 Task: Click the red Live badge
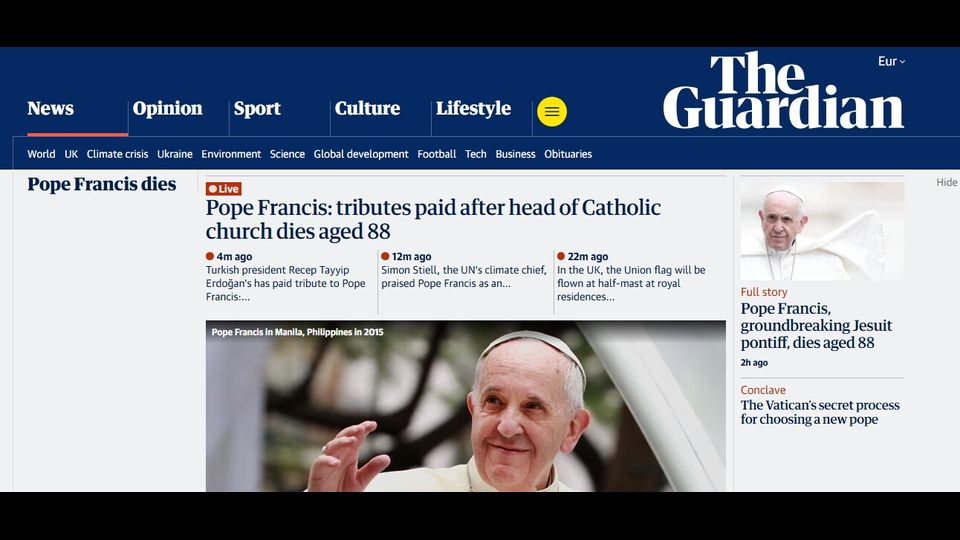[x=223, y=189]
